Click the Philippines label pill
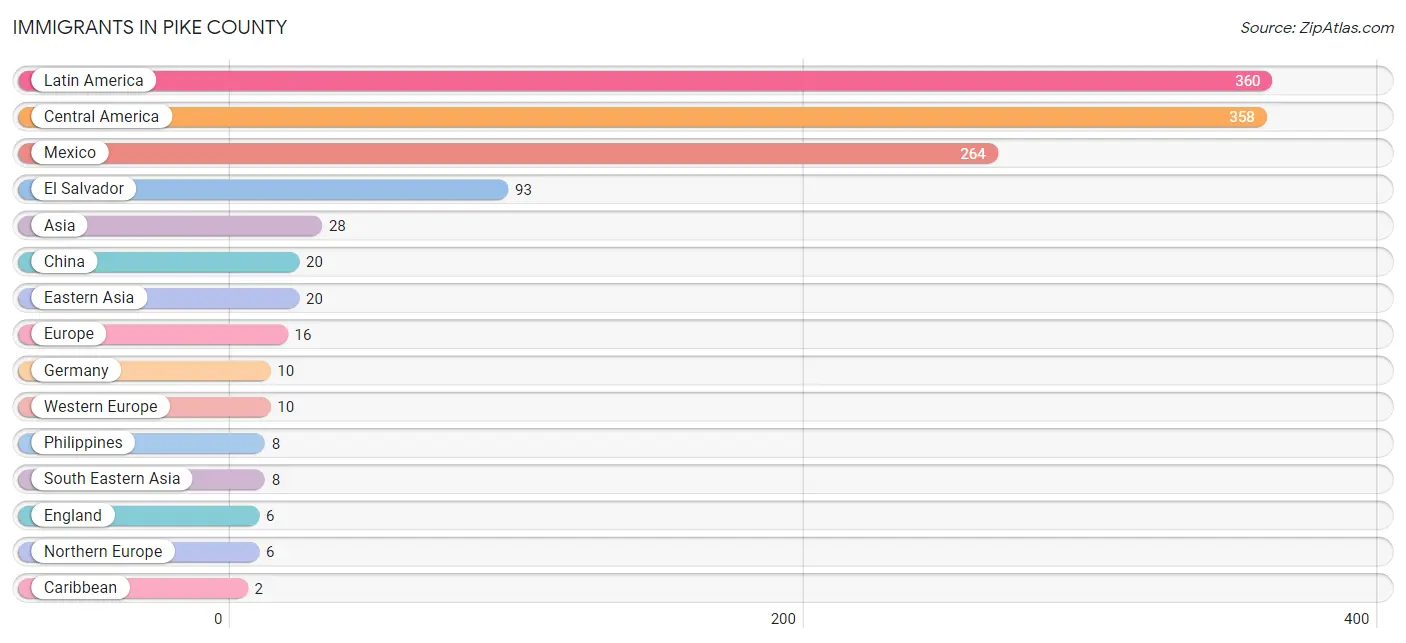The height and width of the screenshot is (643, 1406). click(x=83, y=443)
